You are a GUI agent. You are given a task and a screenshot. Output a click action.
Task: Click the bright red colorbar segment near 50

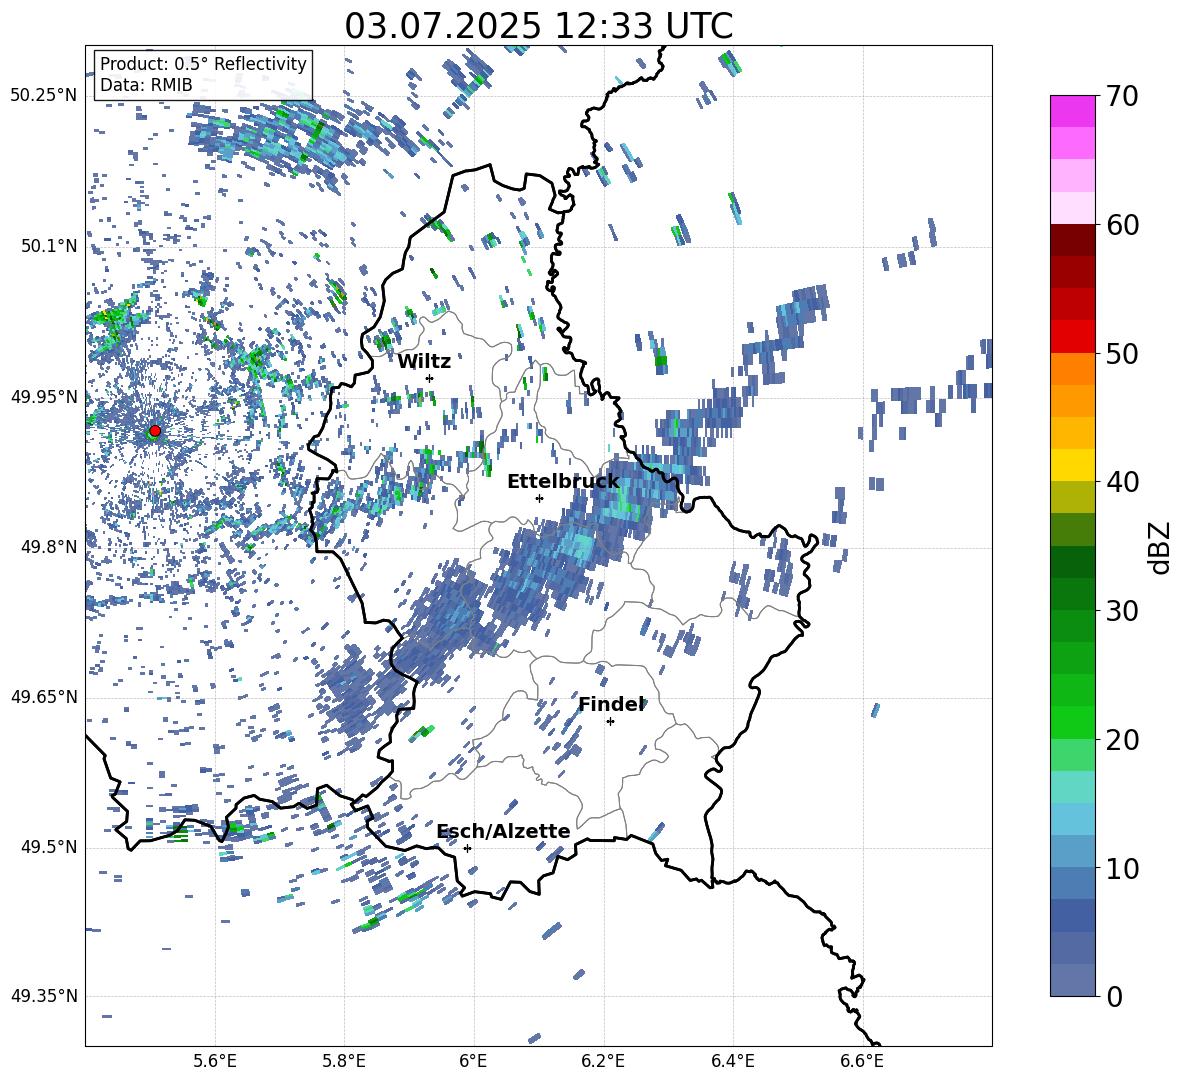point(1072,337)
